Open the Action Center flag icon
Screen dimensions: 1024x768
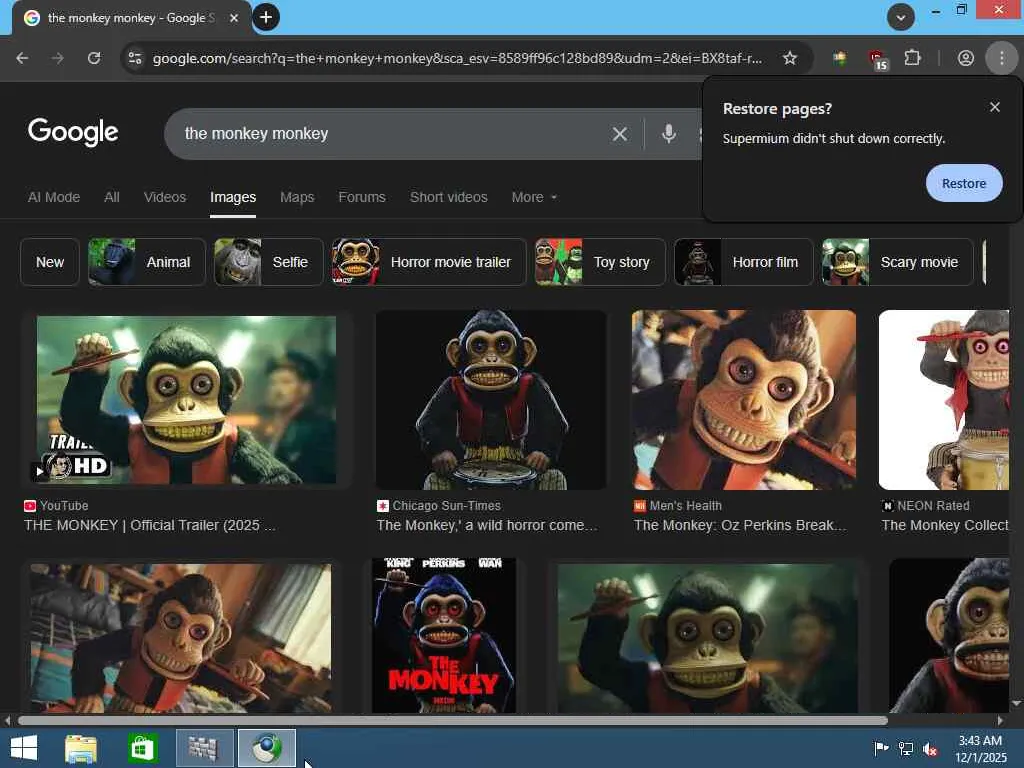coord(881,749)
